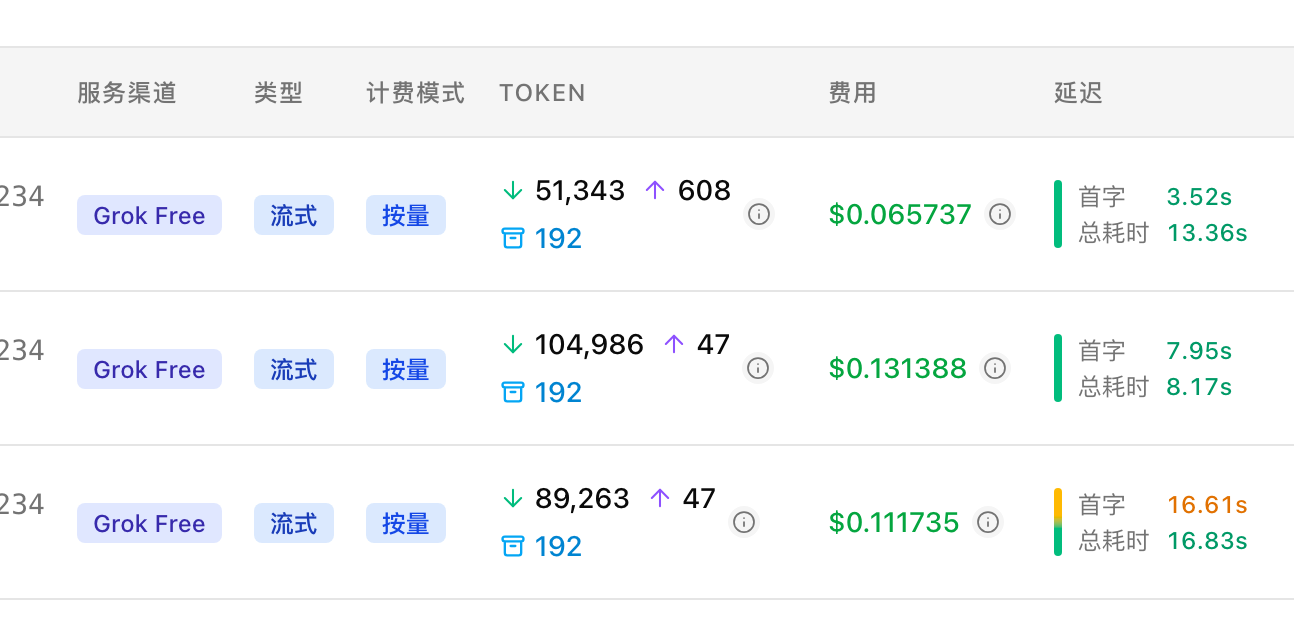Click purple up arrow in 104,986 row
Screen dimensions: 1294x636
(x=674, y=344)
